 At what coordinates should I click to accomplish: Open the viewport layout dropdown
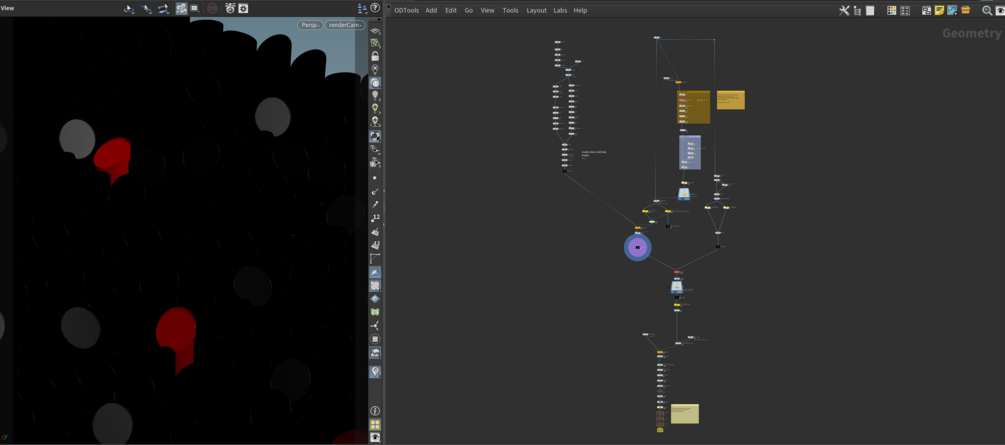362,8
